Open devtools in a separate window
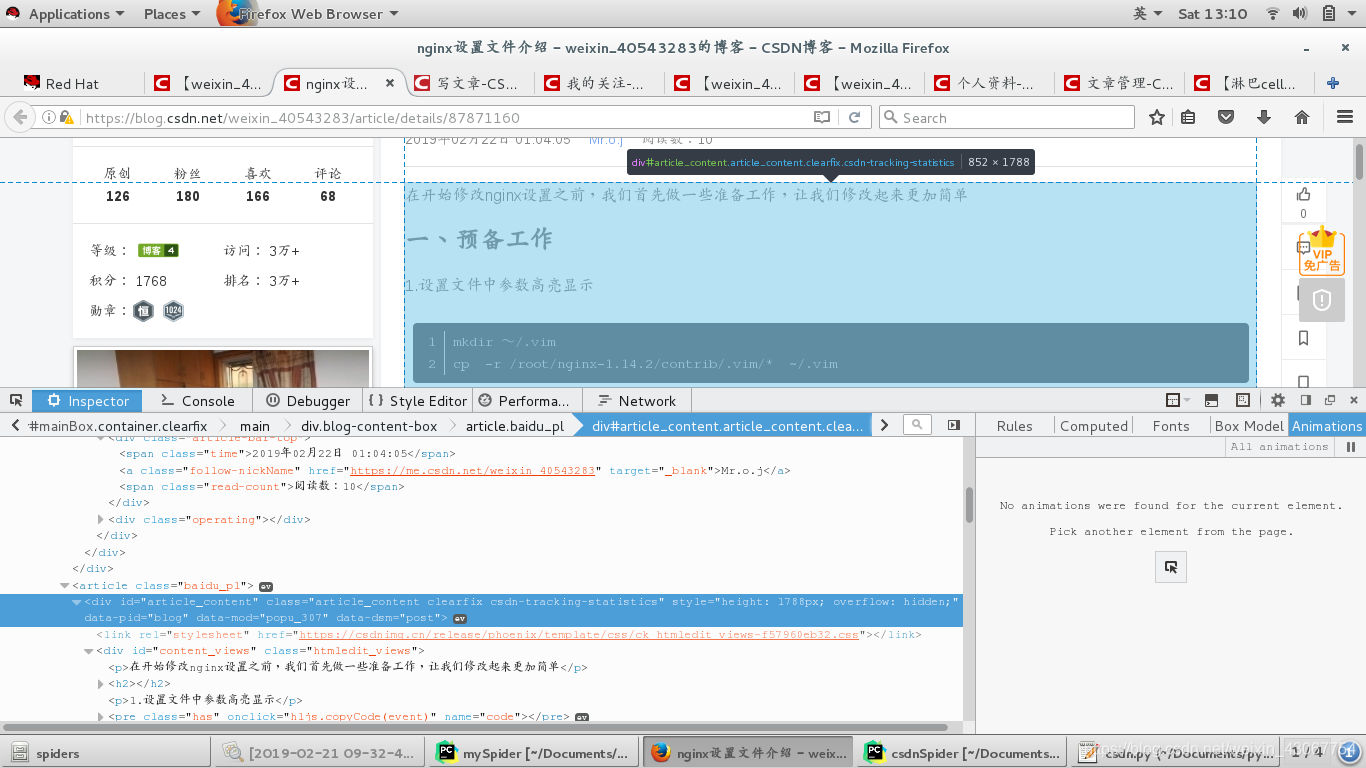 point(1330,400)
